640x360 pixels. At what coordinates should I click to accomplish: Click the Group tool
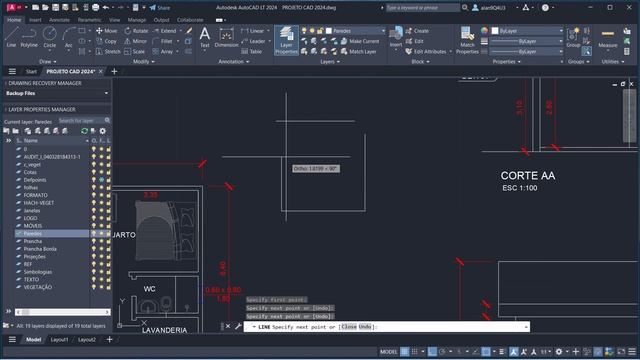pos(573,38)
